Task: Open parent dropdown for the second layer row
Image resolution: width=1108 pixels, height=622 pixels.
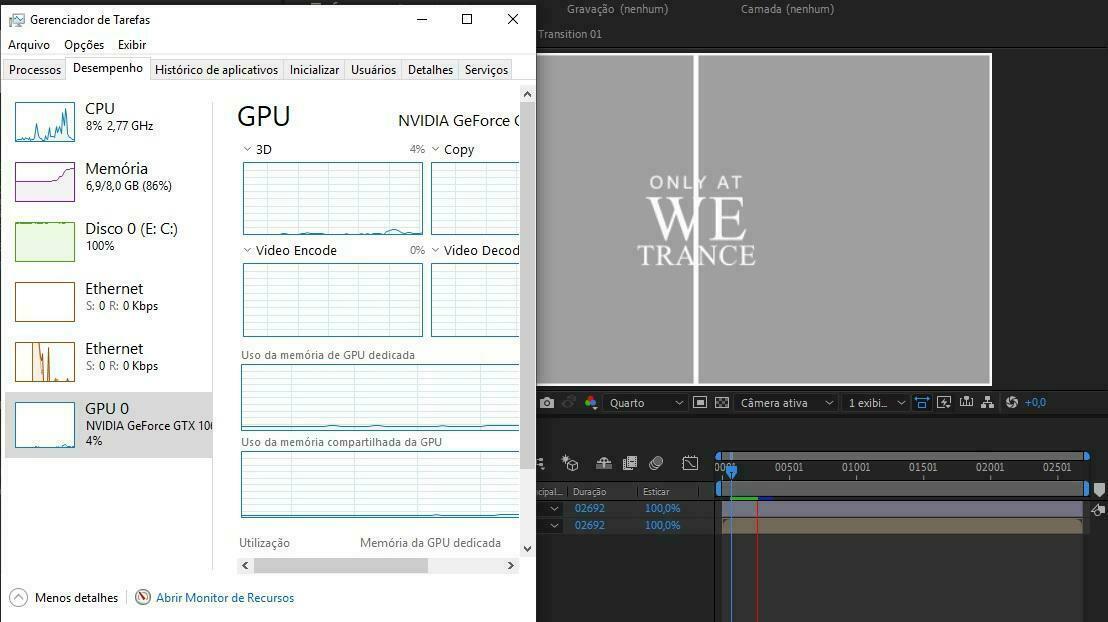Action: [555, 525]
